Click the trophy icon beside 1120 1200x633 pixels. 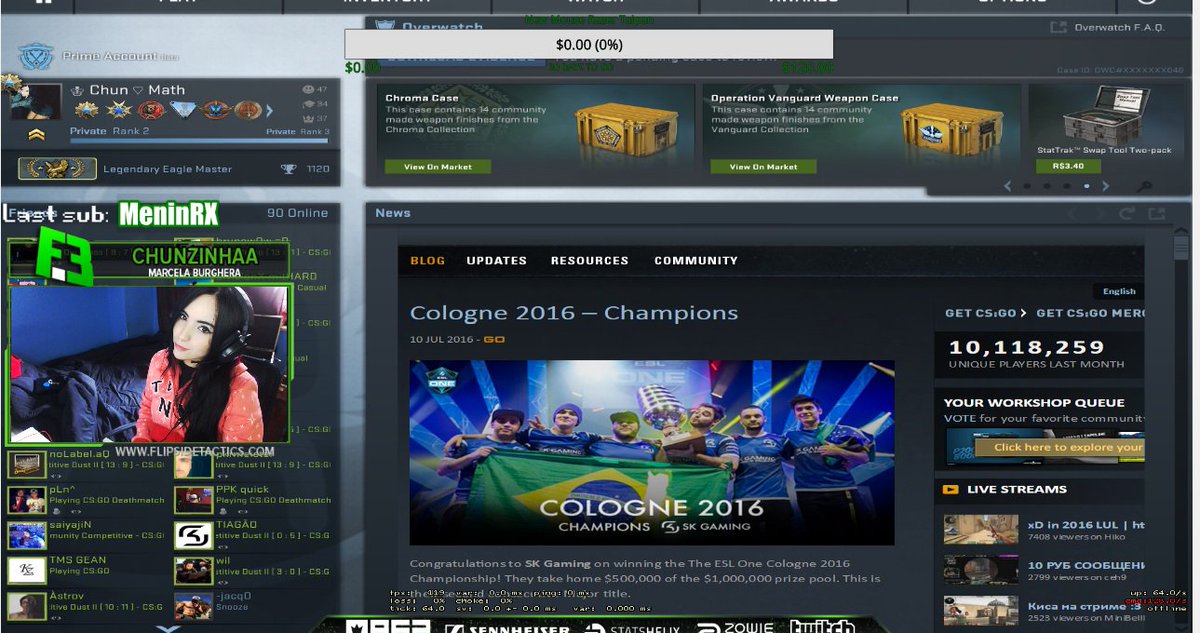pyautogui.click(x=288, y=169)
